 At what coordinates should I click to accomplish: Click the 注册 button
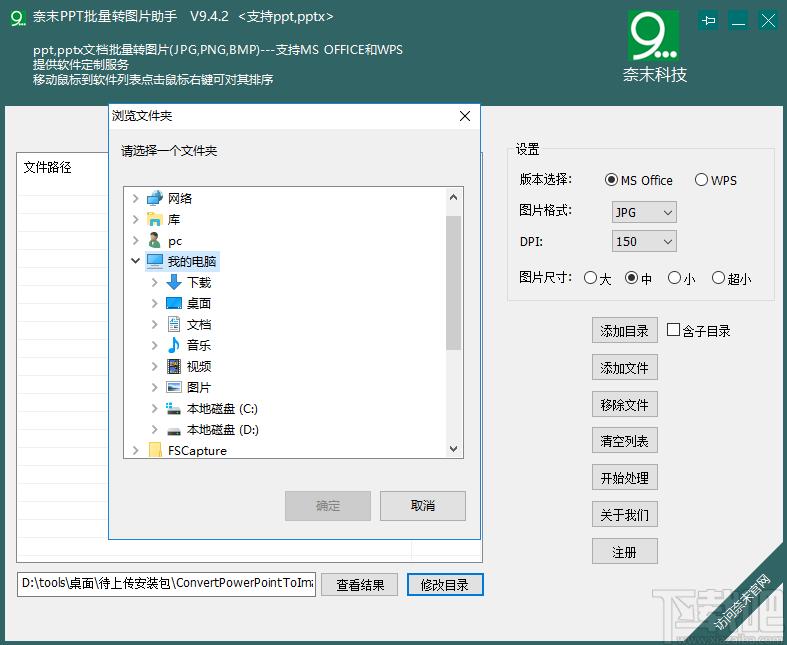[624, 552]
